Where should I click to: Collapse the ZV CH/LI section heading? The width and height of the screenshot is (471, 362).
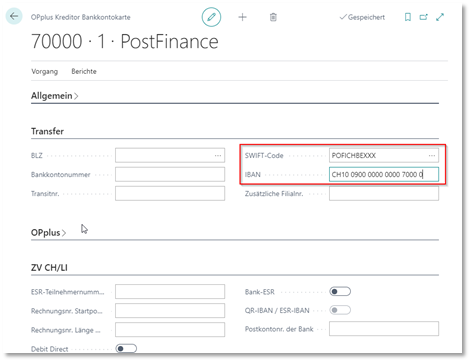pyautogui.click(x=49, y=268)
